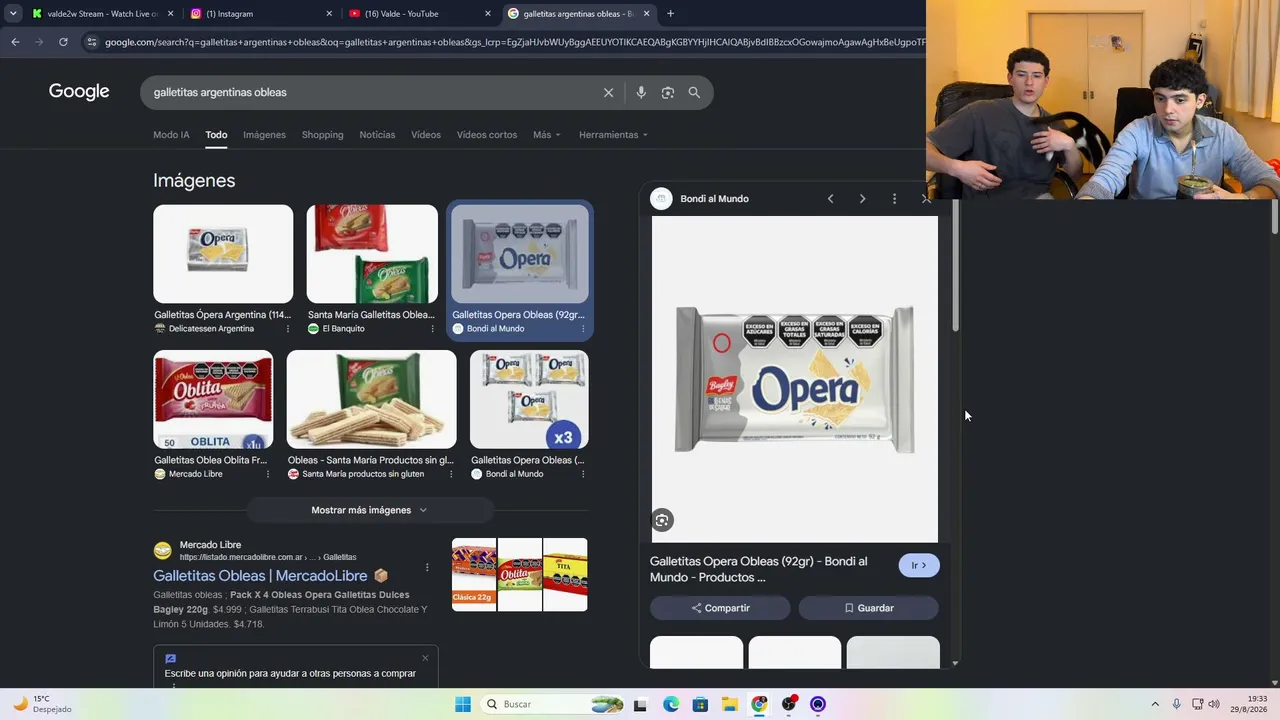1280x720 pixels.
Task: Open options for El Banquito image result
Action: point(432,329)
